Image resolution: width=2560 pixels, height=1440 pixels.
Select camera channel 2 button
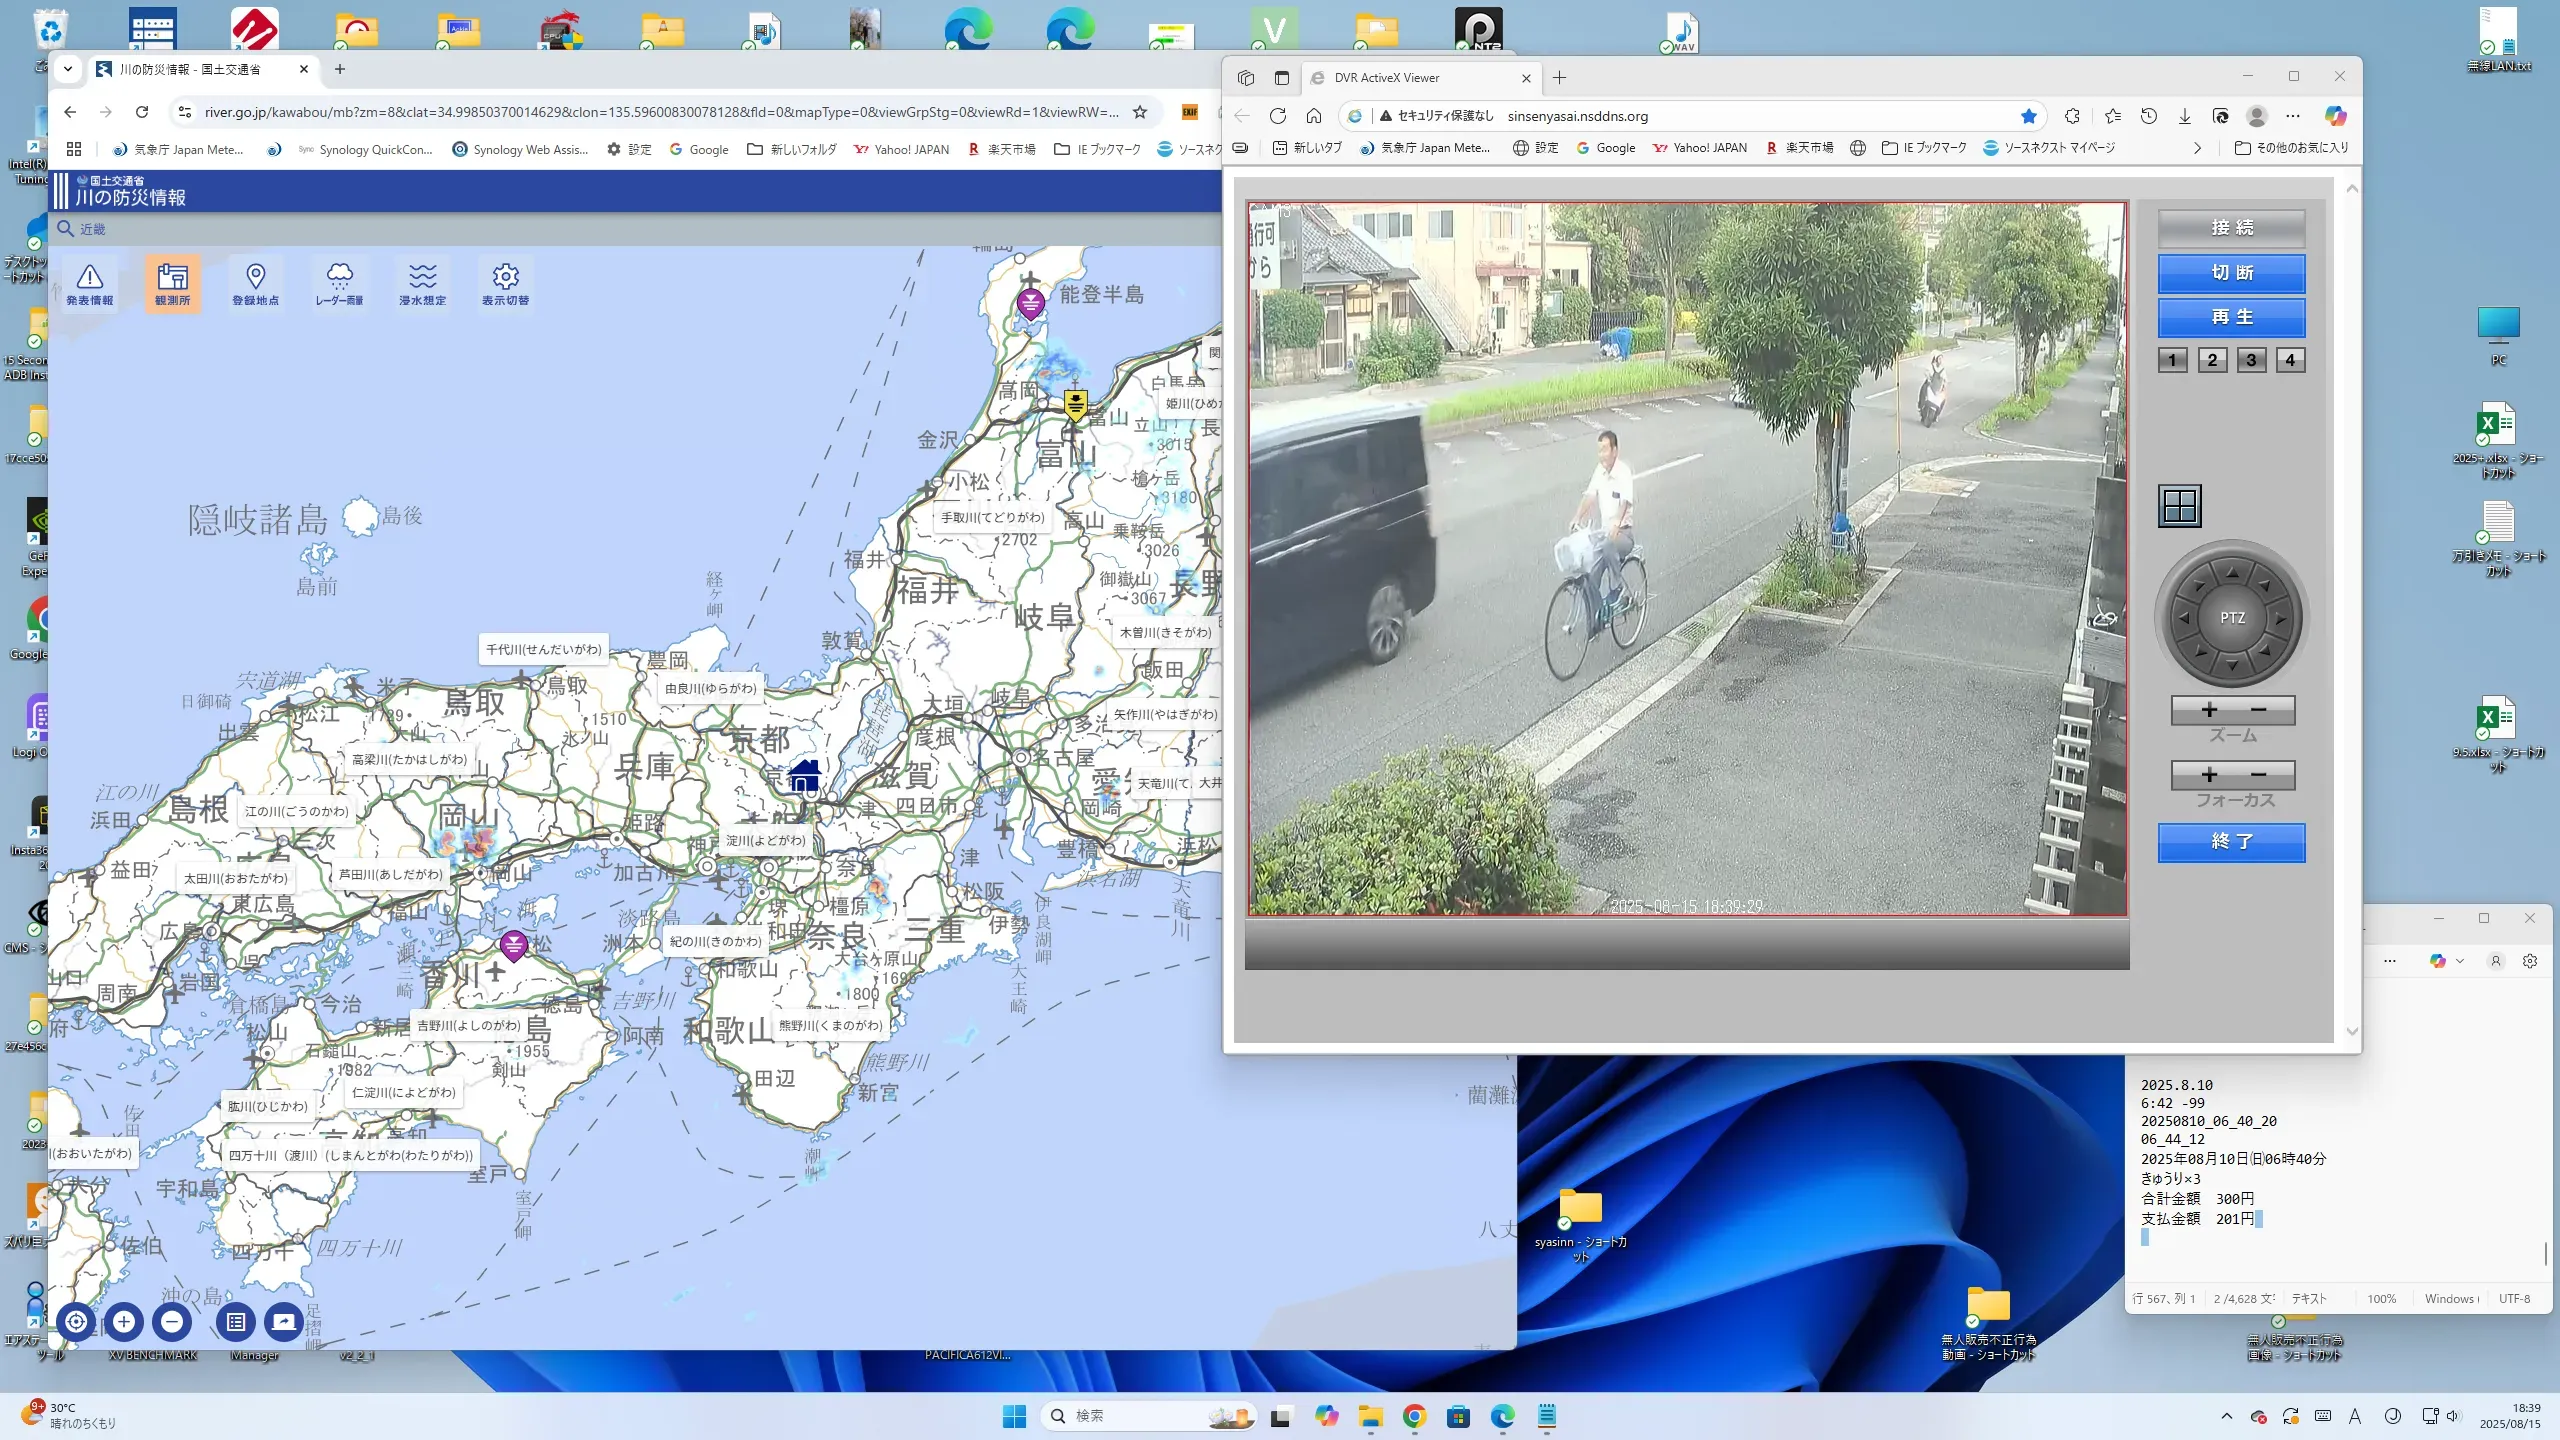[2212, 360]
